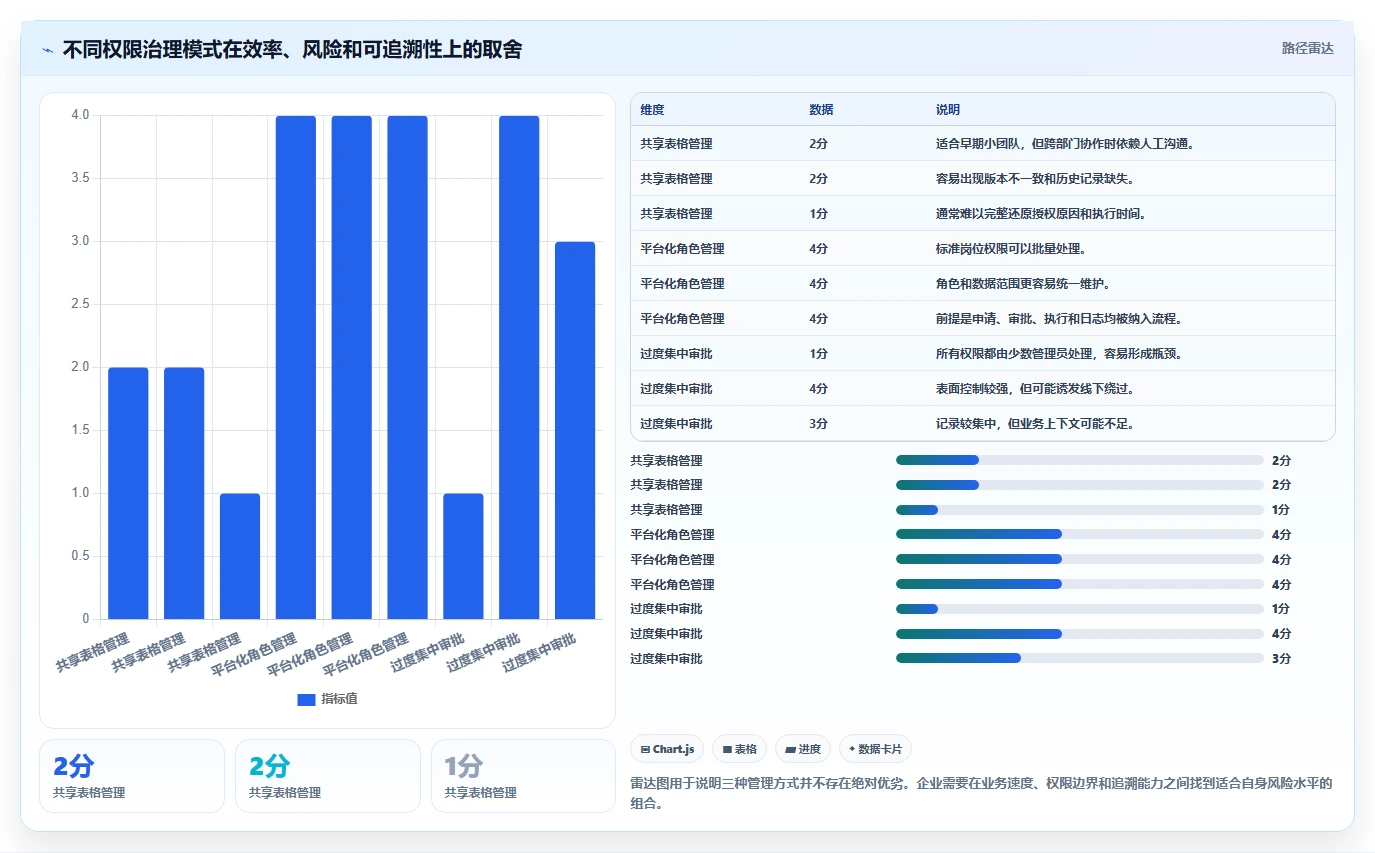This screenshot has height=853, width=1375.
Task: Click the 数据 table column header
Action: point(821,110)
